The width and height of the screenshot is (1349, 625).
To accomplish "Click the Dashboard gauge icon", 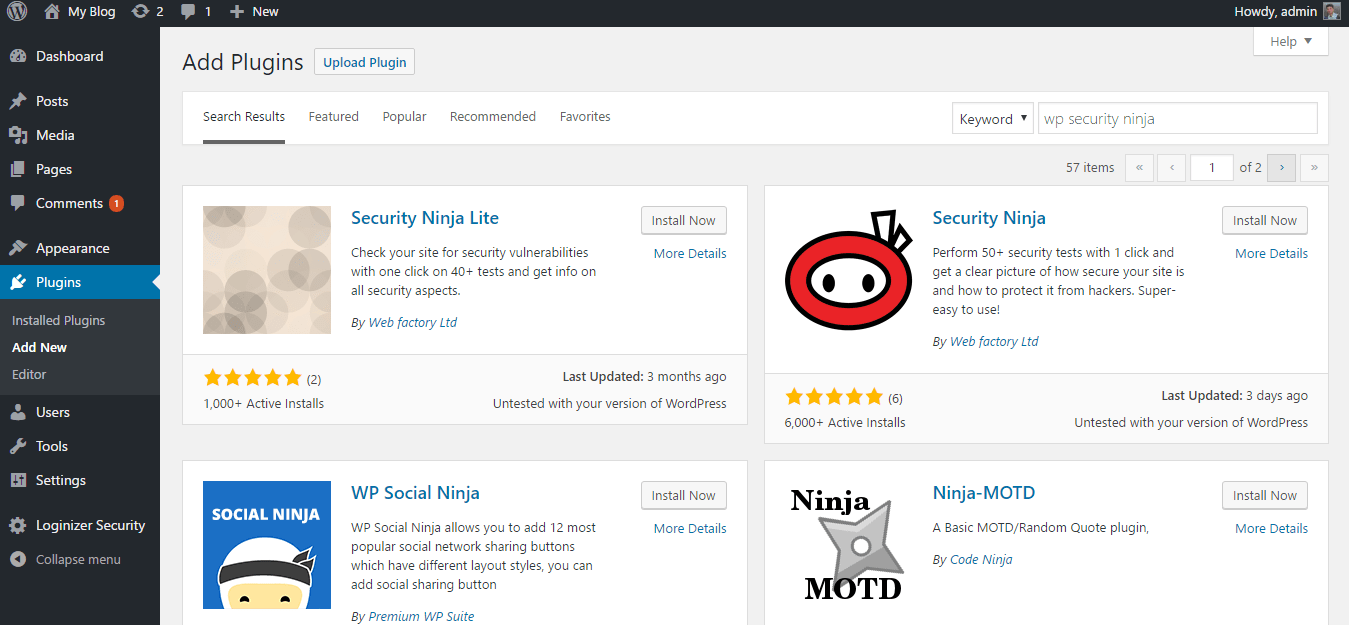I will pyautogui.click(x=18, y=56).
